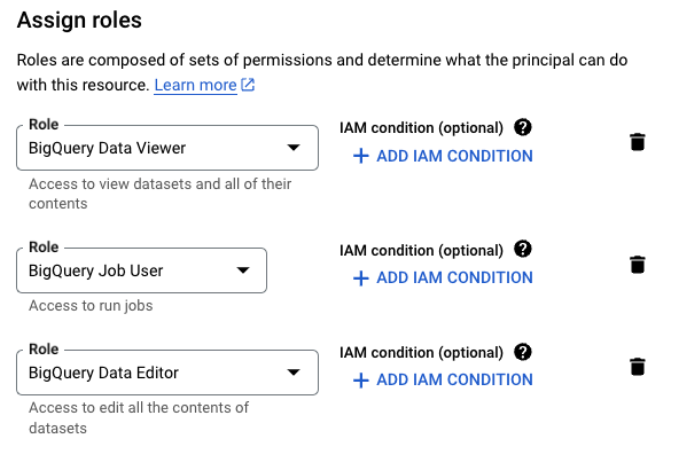This screenshot has height=450, width=673.
Task: Expand the BigQuery Data Viewer dropdown arrow
Action: [293, 148]
